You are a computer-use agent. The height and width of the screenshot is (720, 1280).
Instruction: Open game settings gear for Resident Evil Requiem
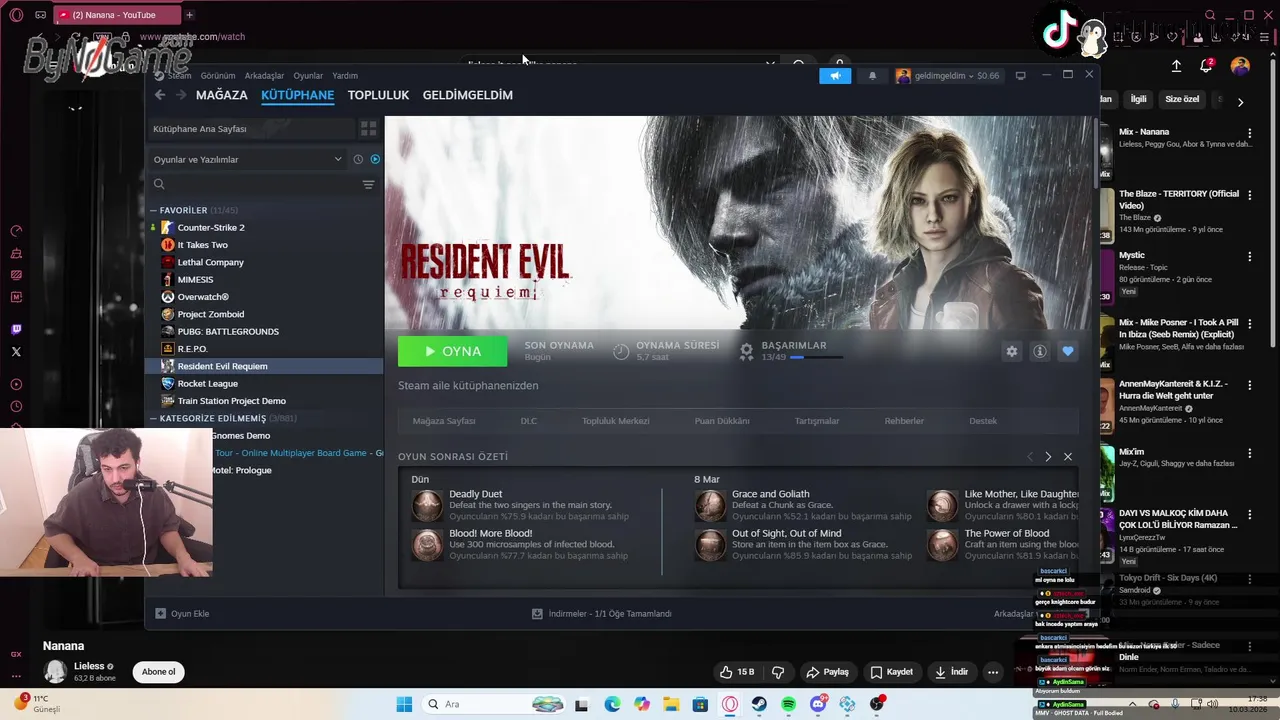tap(1012, 351)
